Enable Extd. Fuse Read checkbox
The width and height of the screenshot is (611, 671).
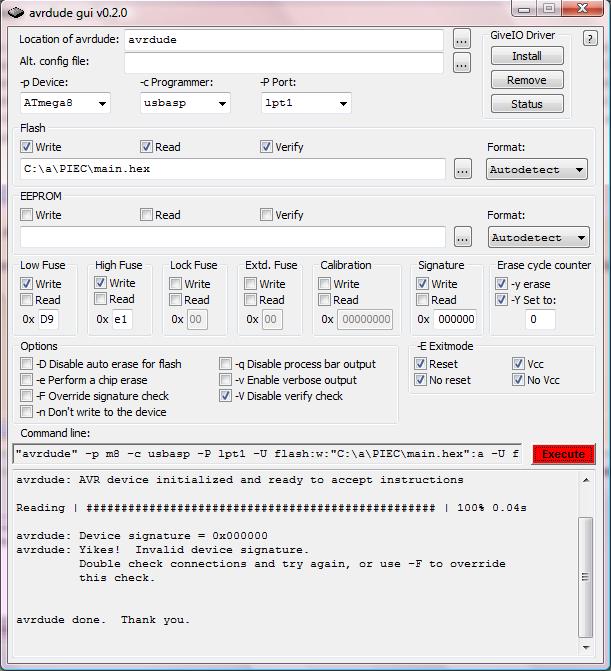(x=250, y=300)
